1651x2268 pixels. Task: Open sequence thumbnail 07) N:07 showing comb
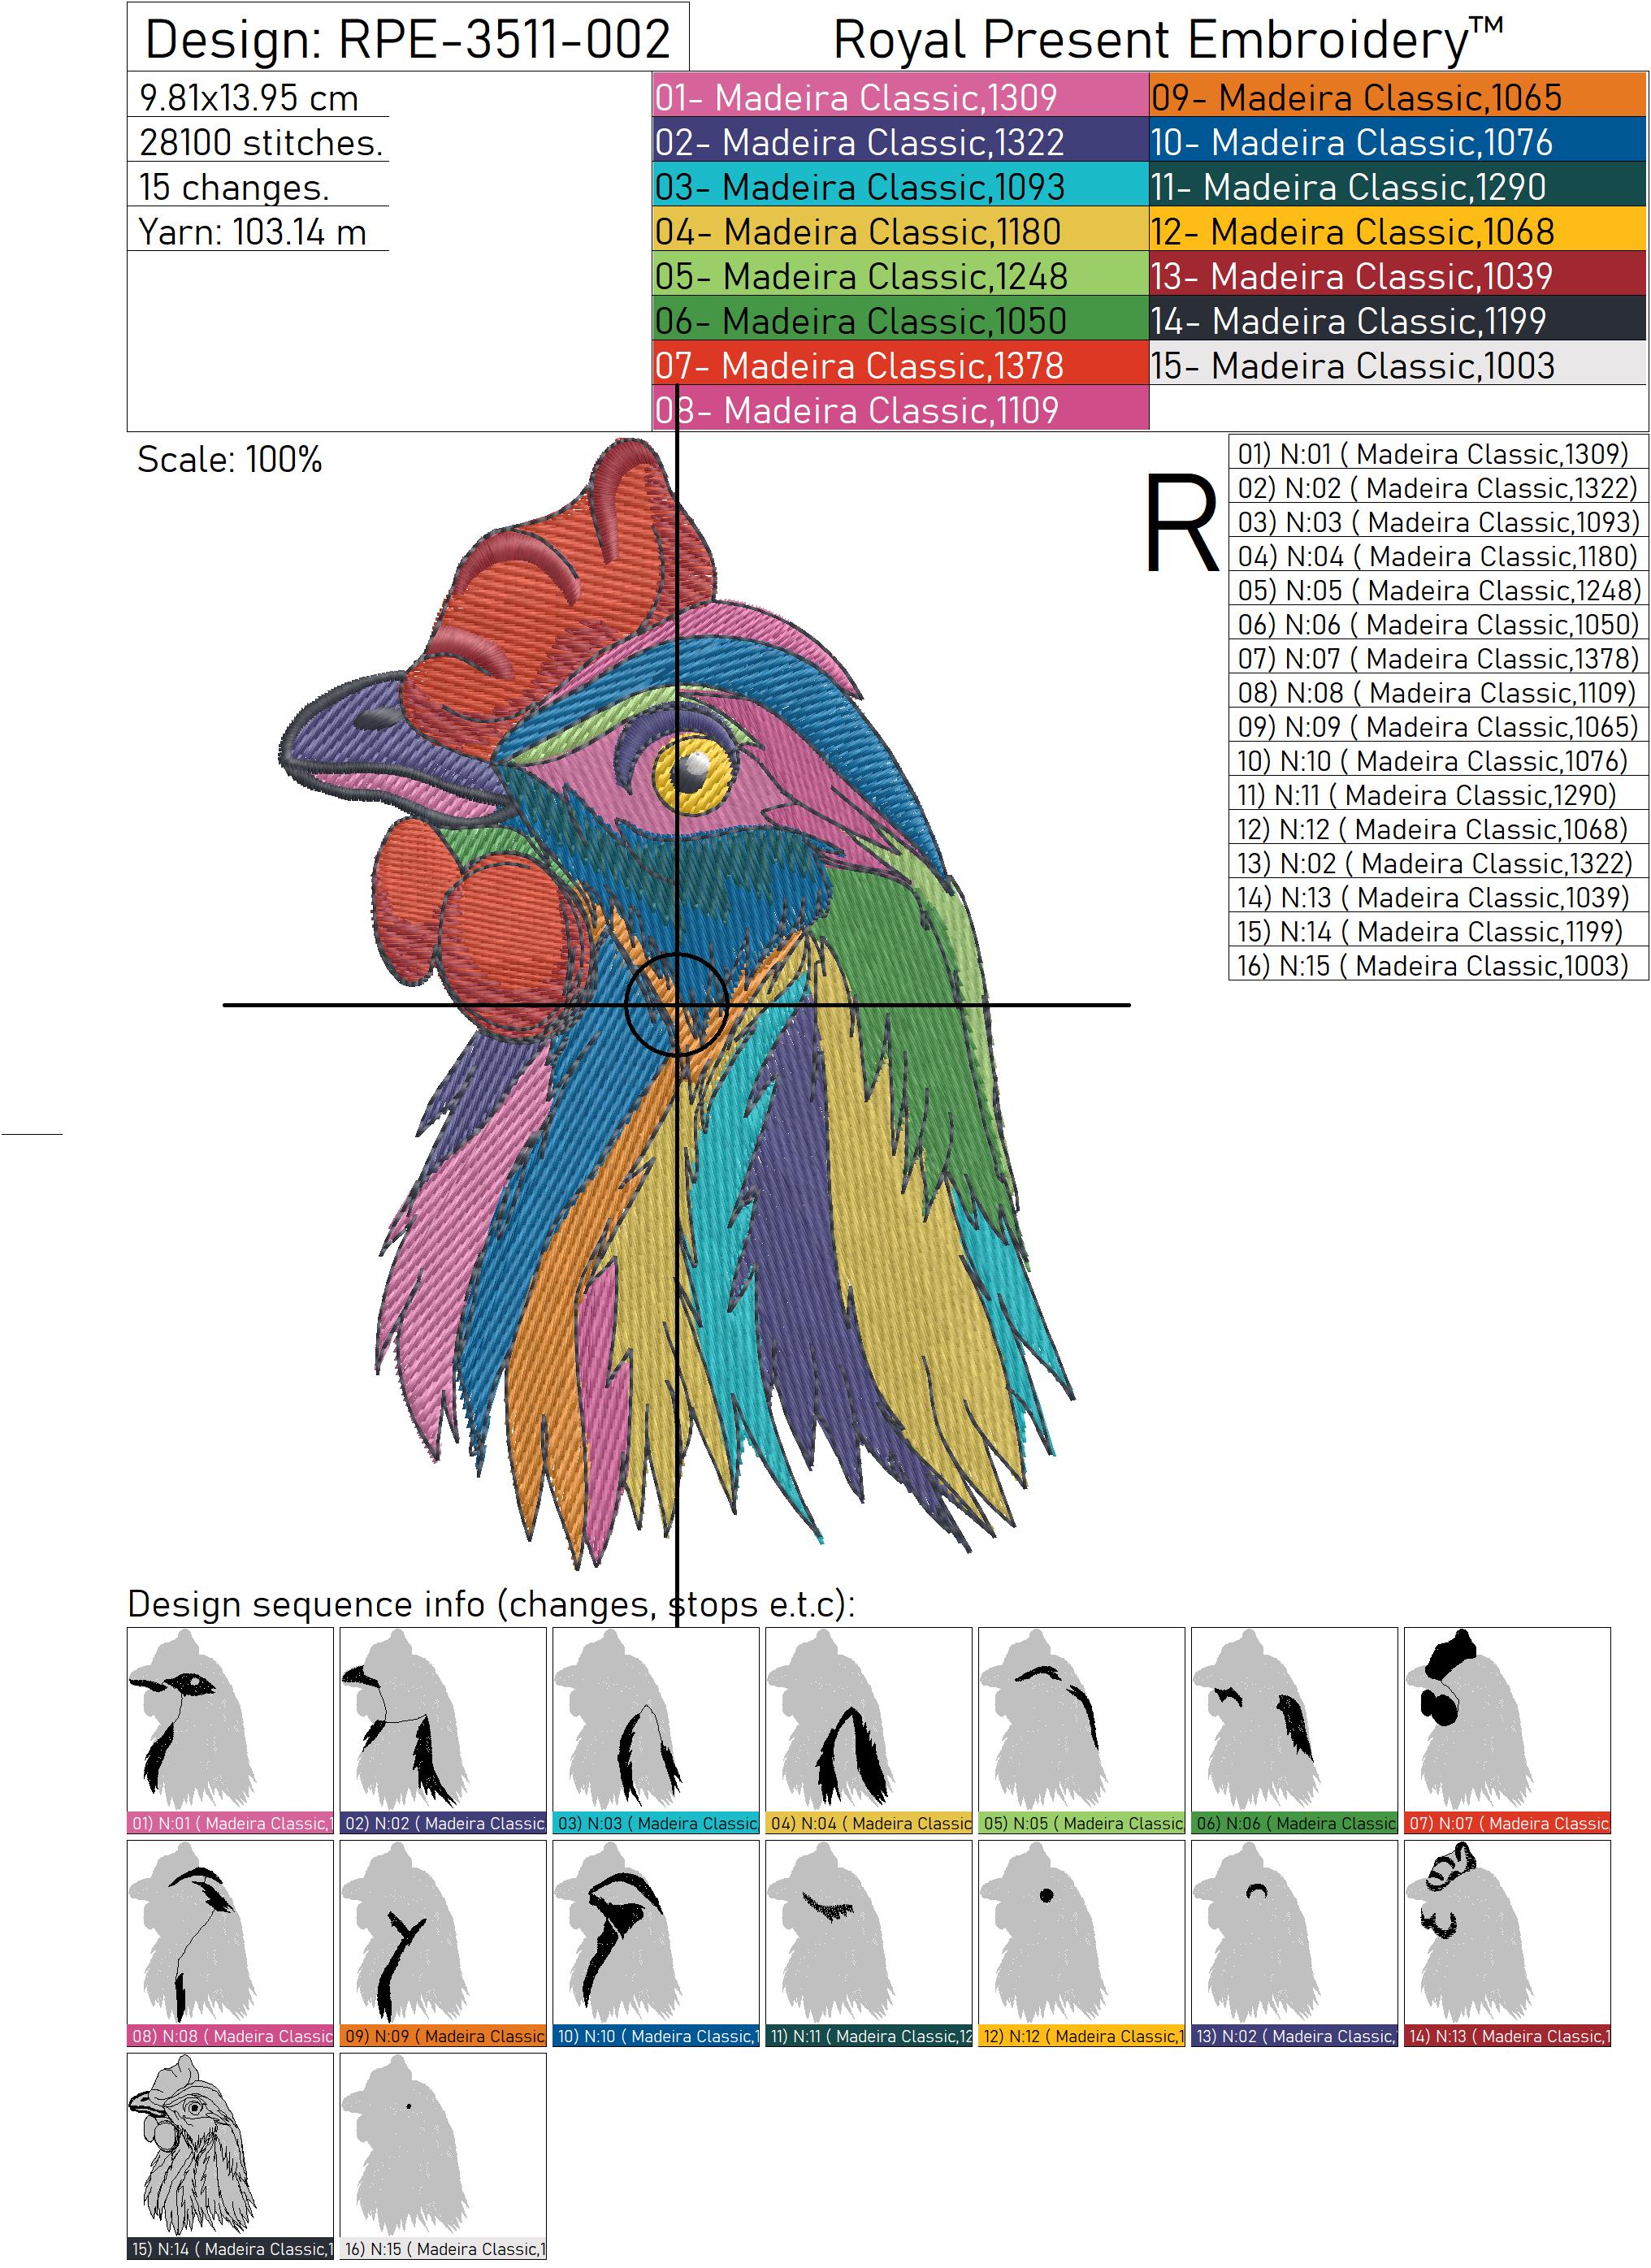tap(1508, 1730)
